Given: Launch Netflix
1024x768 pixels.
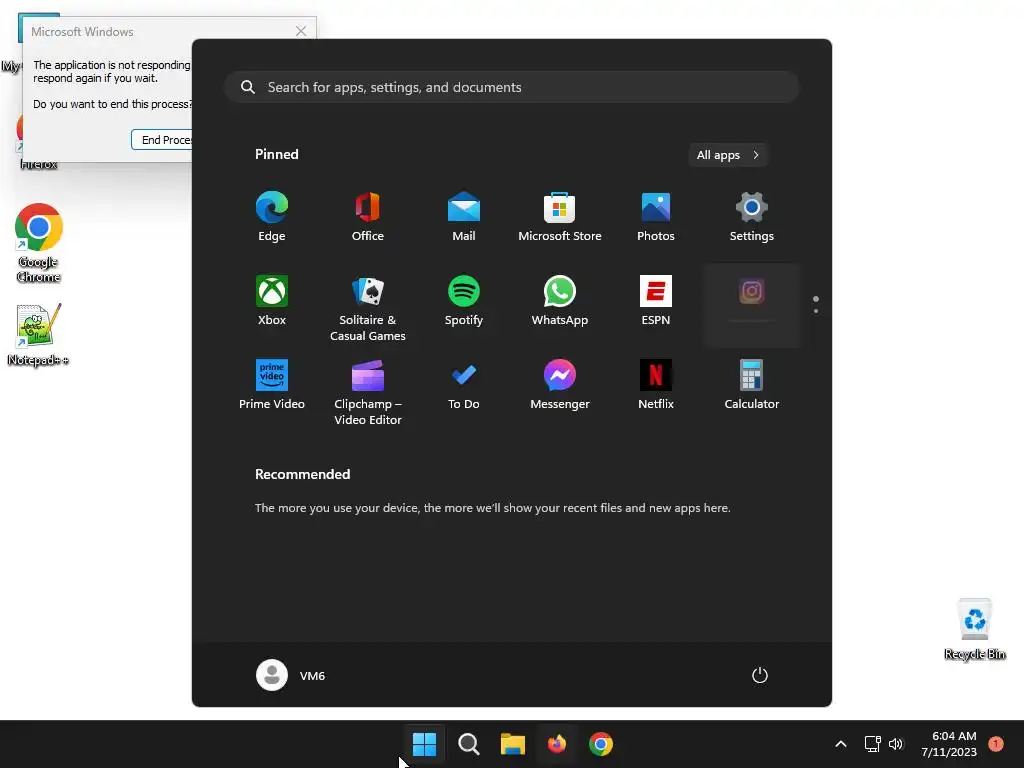Looking at the screenshot, I should coord(656,385).
